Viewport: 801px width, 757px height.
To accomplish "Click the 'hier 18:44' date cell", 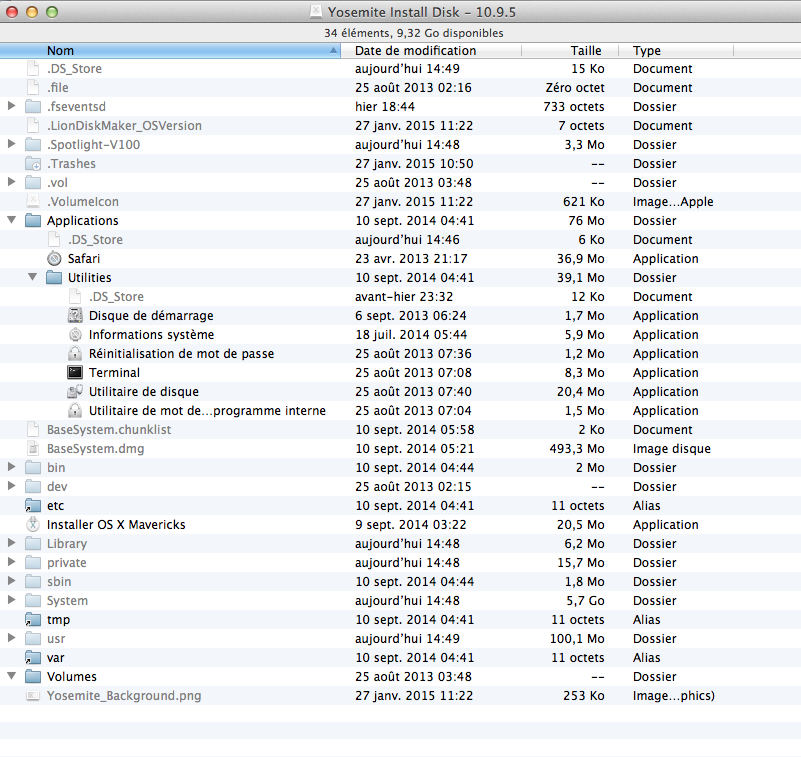I will (x=385, y=107).
